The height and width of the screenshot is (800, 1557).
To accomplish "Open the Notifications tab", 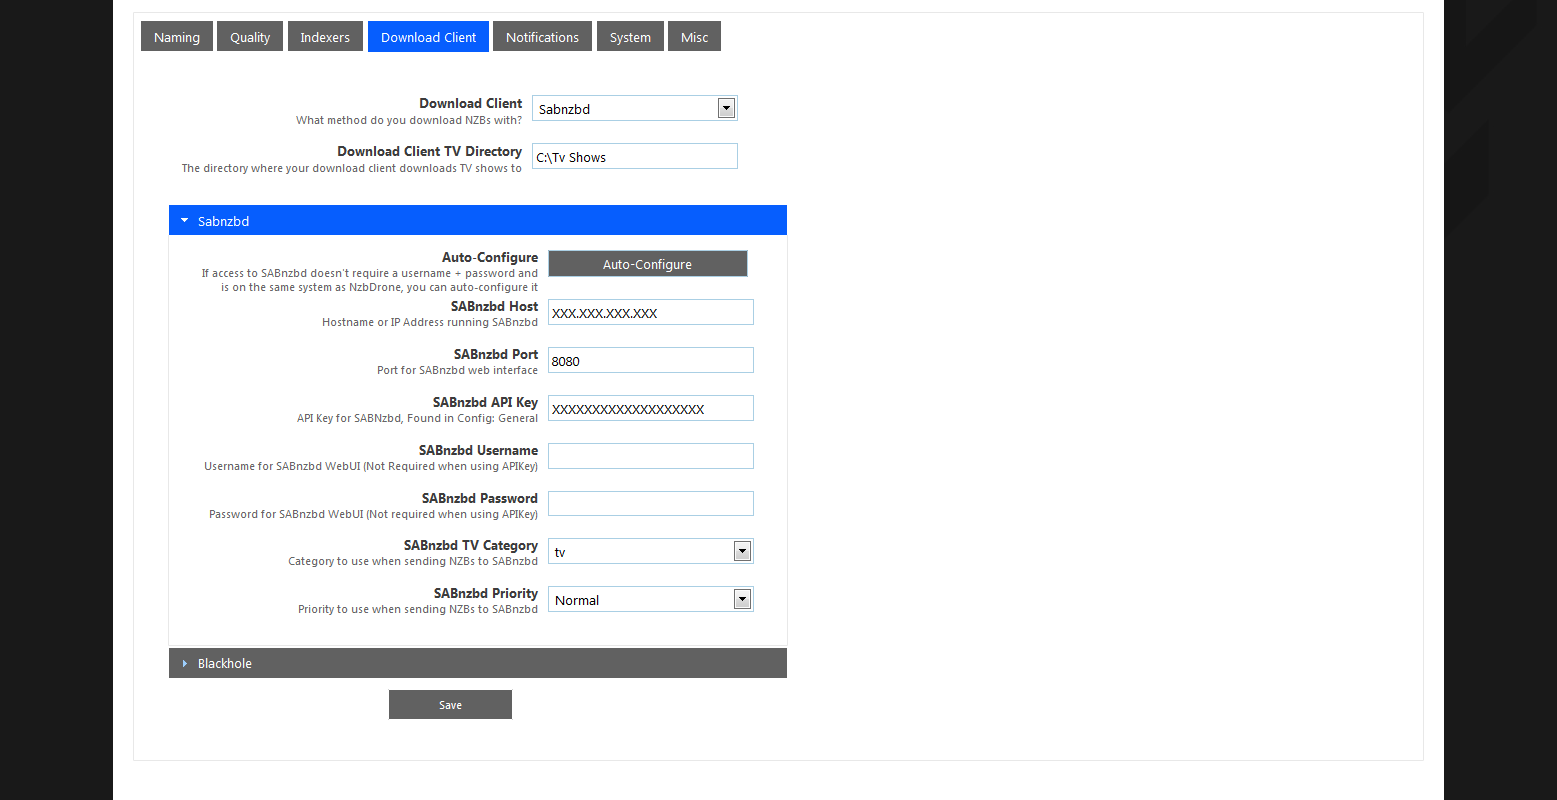I will click(542, 37).
